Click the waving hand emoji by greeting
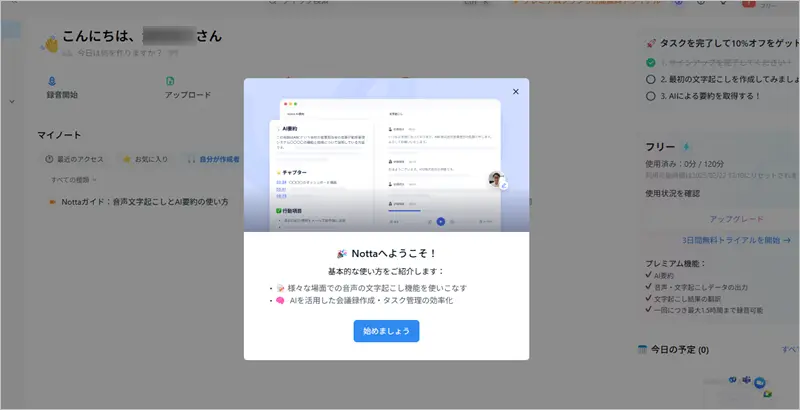Image resolution: width=800 pixels, height=410 pixels. point(51,44)
